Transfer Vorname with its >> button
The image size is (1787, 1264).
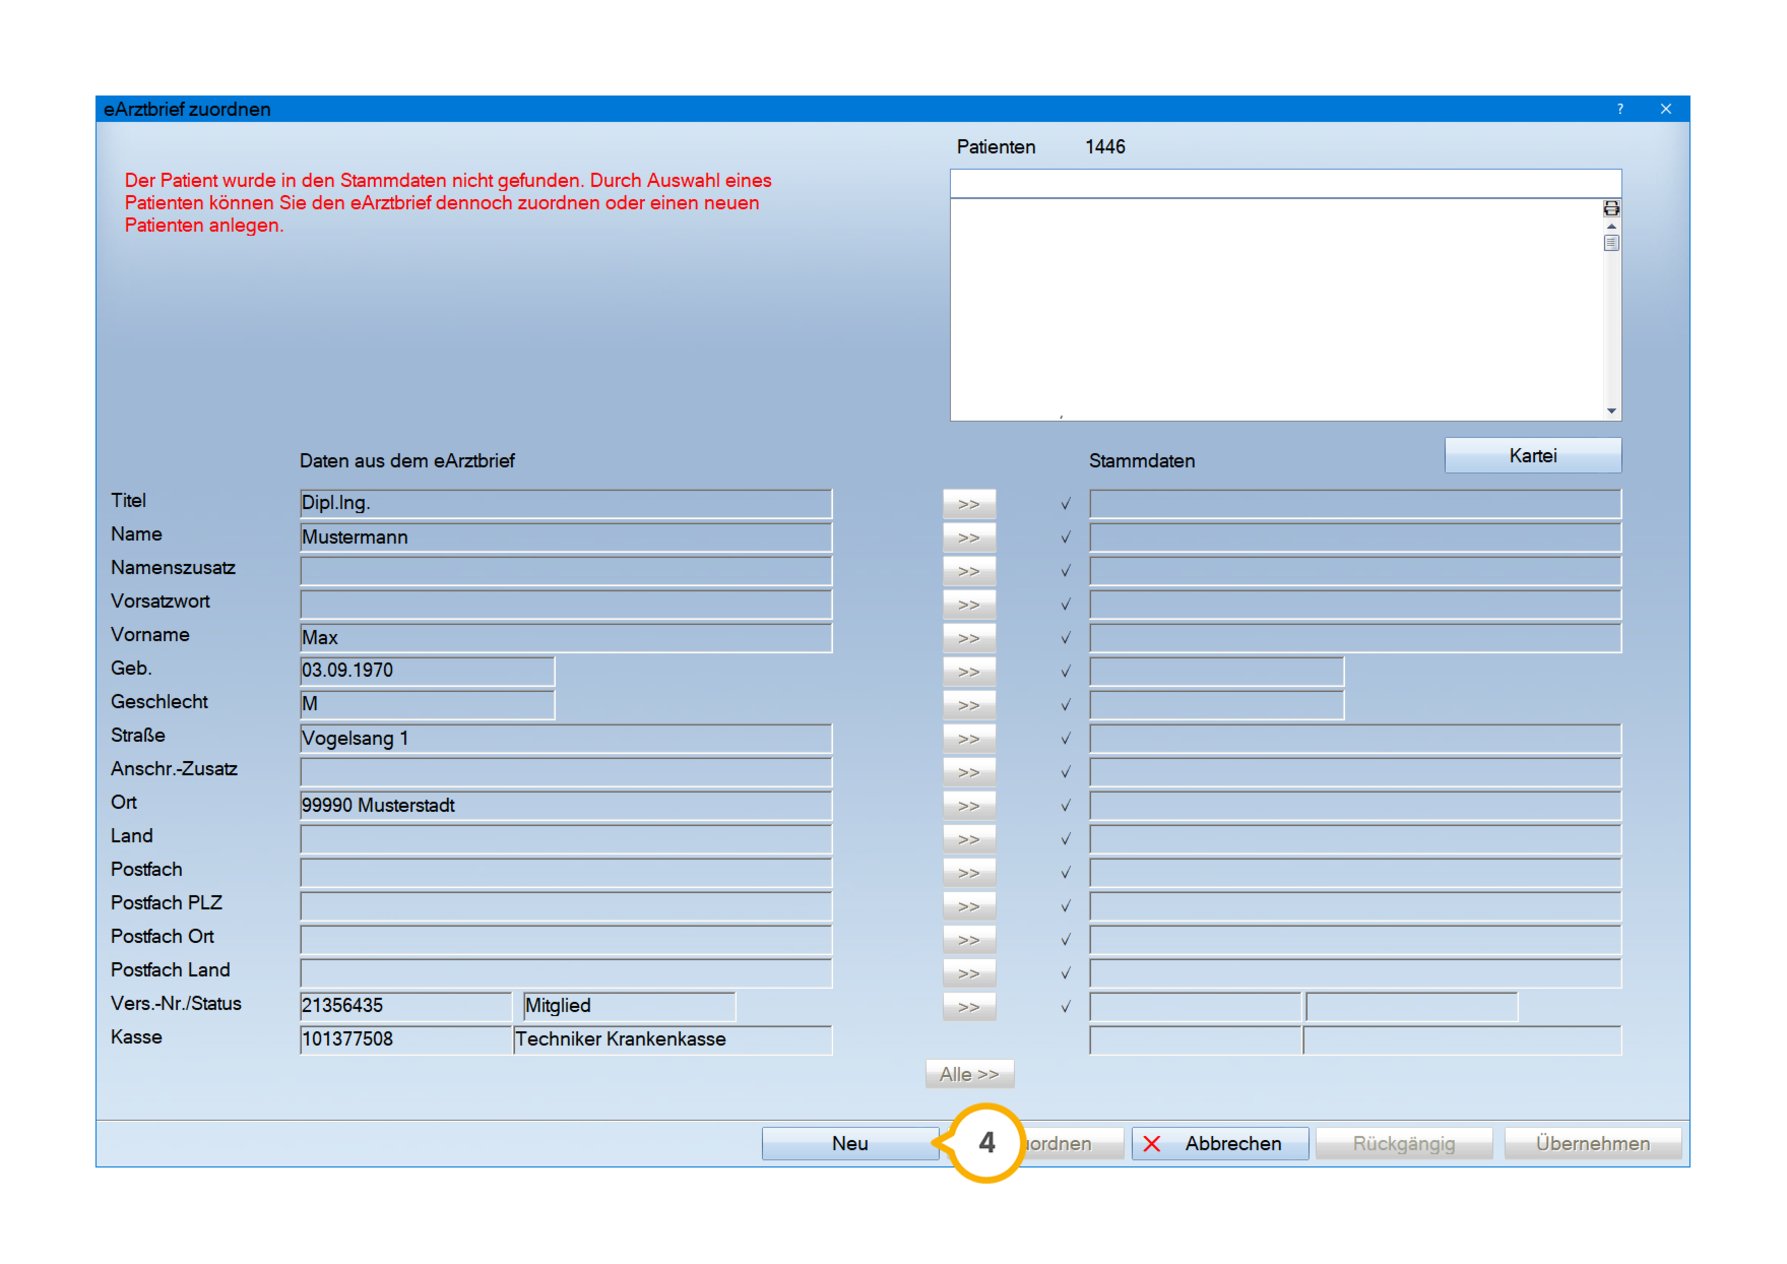coord(968,638)
